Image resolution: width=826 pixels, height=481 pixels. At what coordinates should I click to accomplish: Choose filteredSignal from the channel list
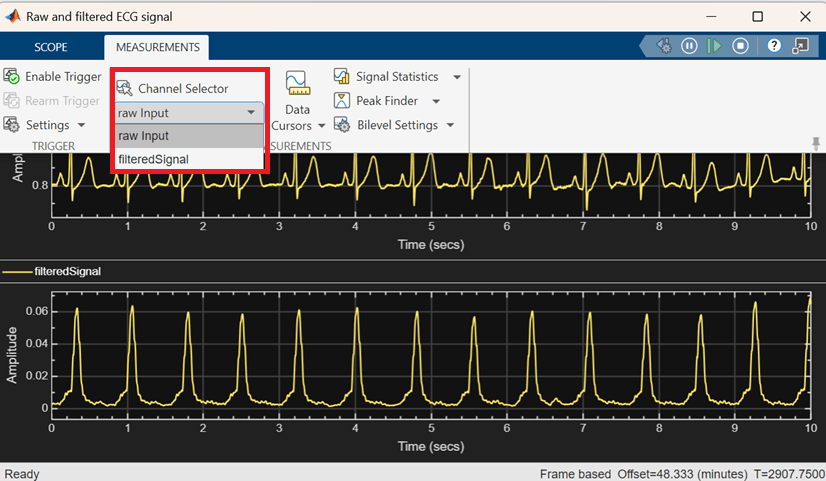[153, 159]
